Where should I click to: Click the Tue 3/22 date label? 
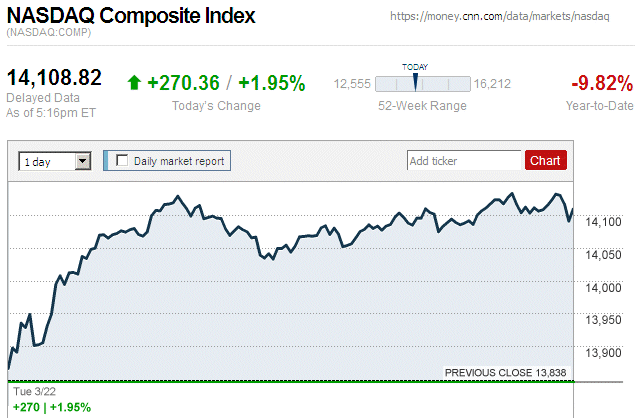point(33,391)
